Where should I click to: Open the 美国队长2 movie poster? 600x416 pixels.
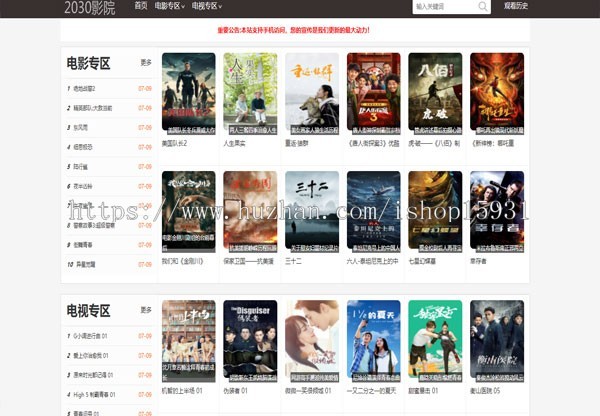(x=188, y=94)
